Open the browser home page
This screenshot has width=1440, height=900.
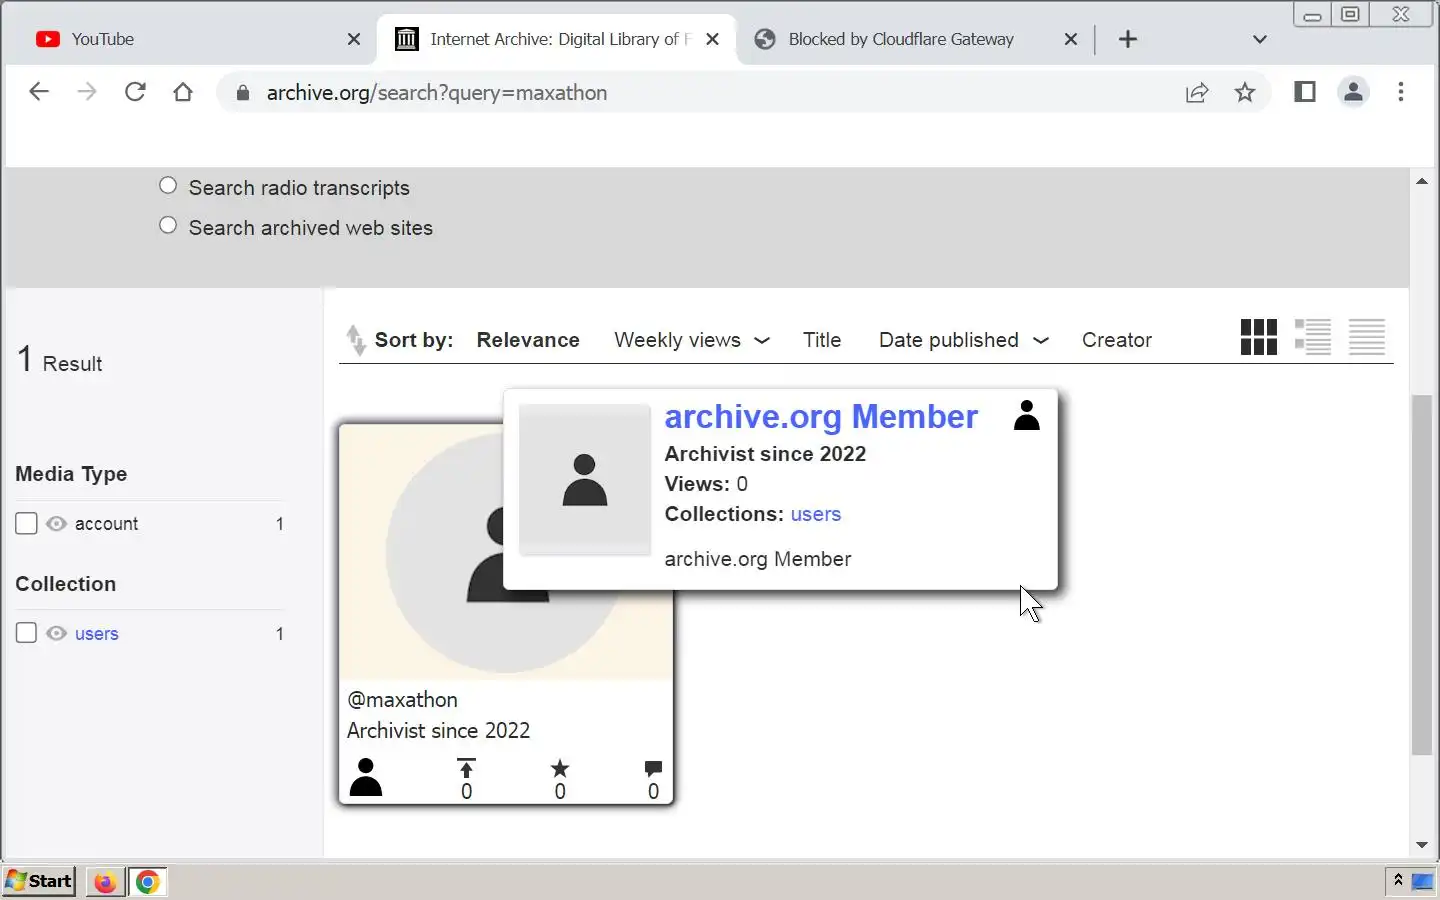point(183,92)
